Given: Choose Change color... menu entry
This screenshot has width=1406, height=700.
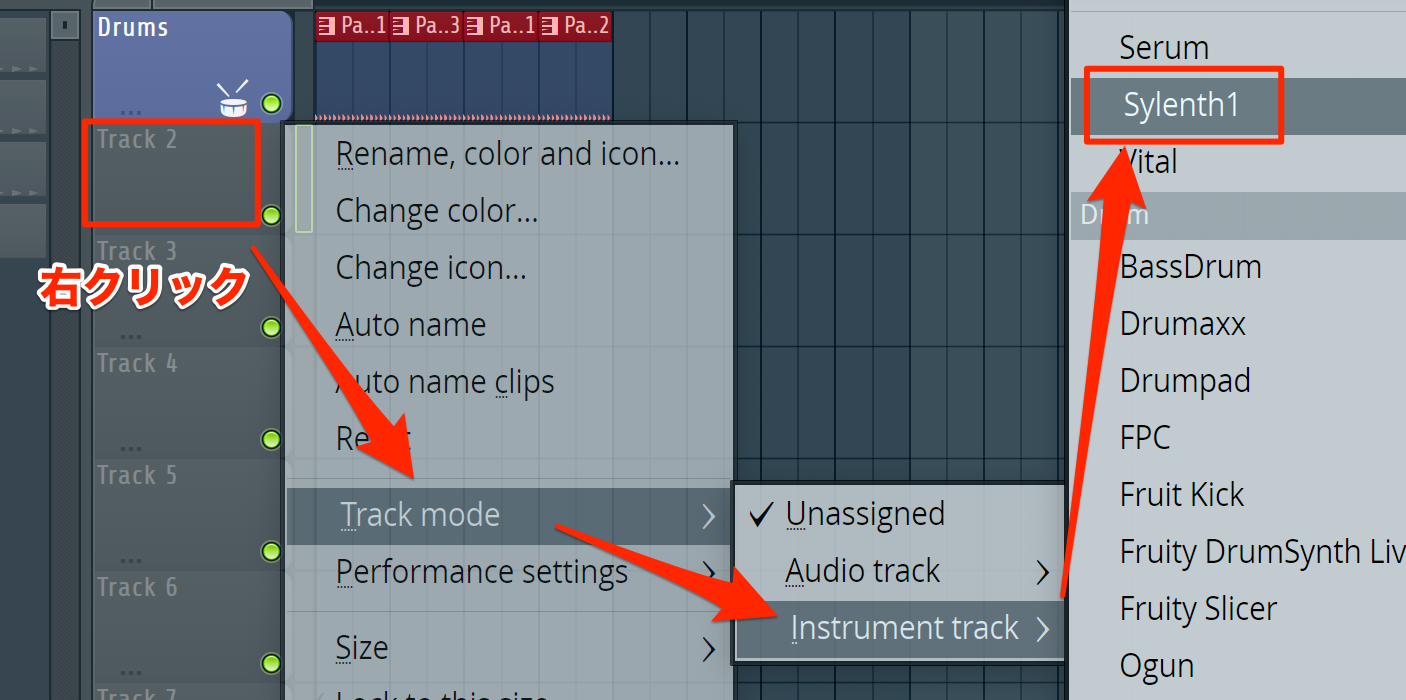Looking at the screenshot, I should click(x=437, y=211).
